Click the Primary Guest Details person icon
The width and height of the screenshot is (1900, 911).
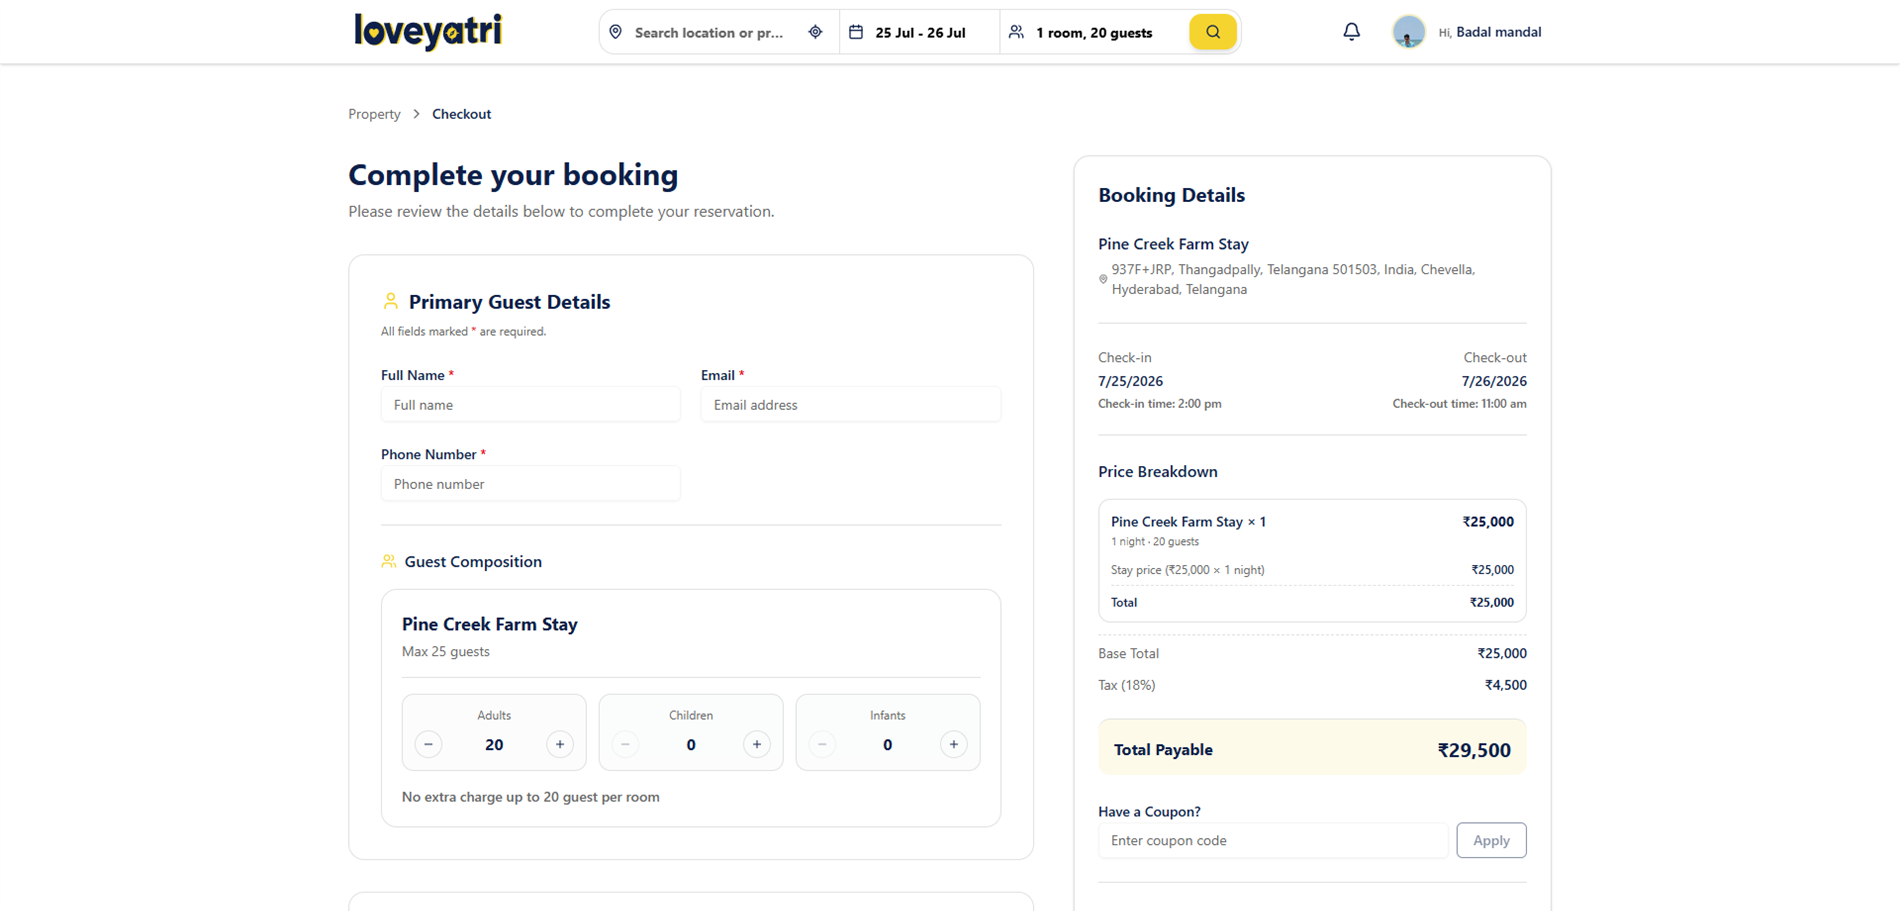pos(391,301)
